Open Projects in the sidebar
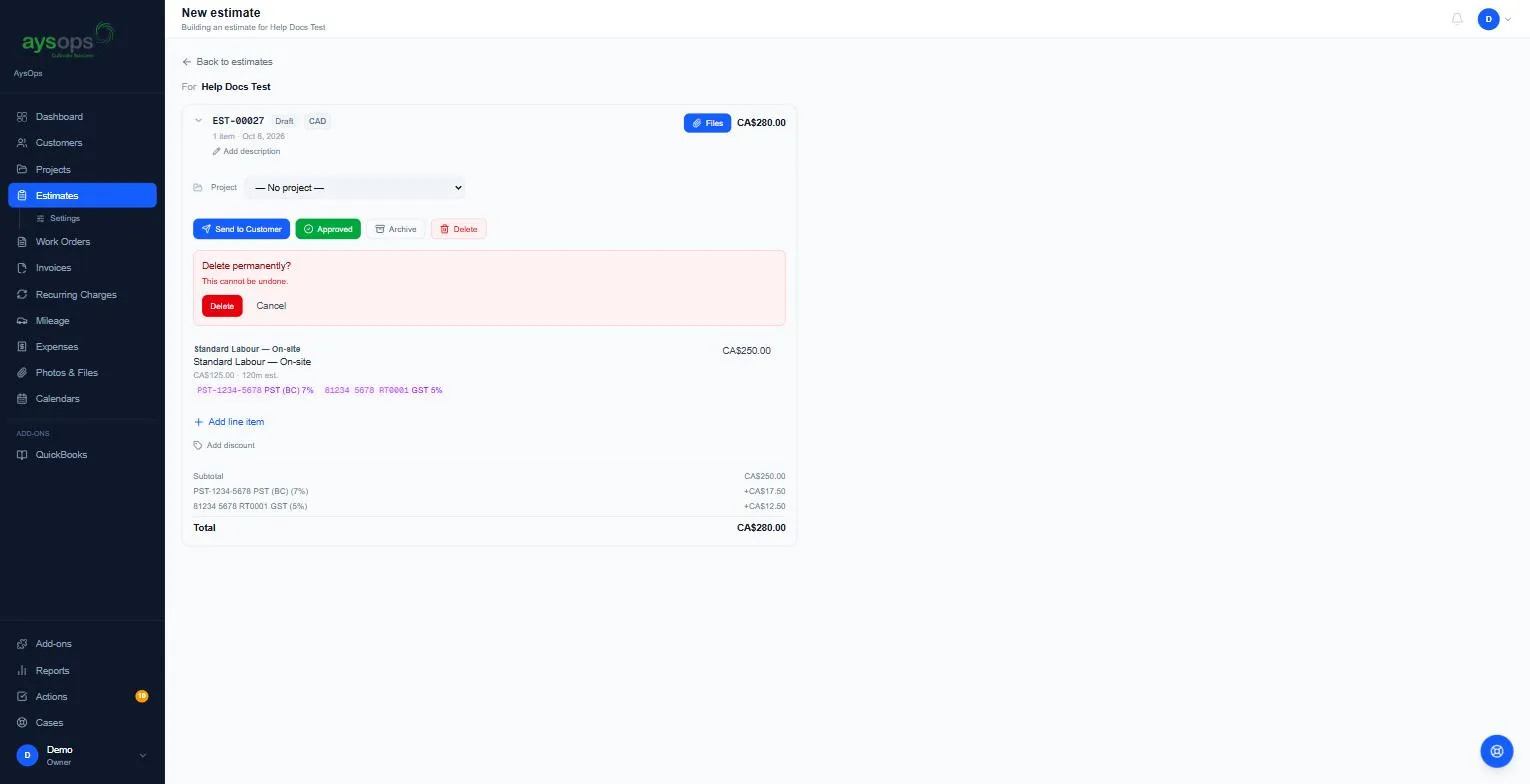The width and height of the screenshot is (1530, 784). pos(82,170)
